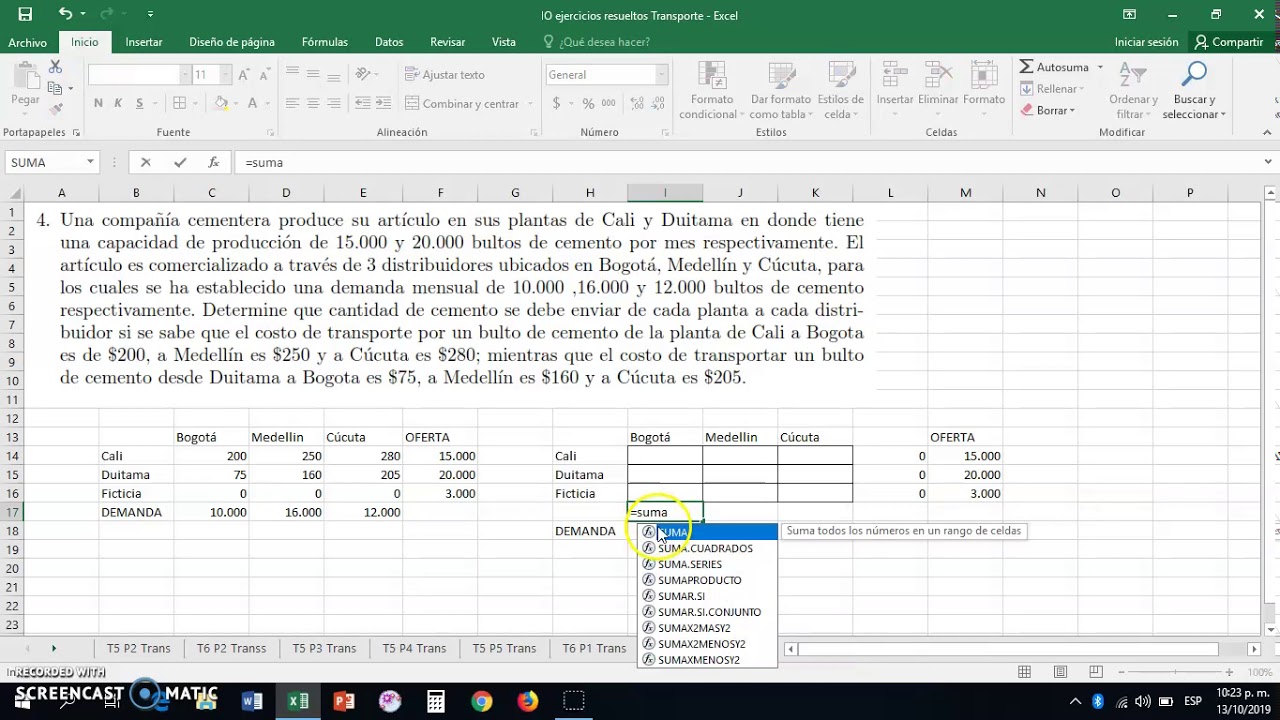
Task: Expand the General number format dropdown
Action: pyautogui.click(x=661, y=75)
